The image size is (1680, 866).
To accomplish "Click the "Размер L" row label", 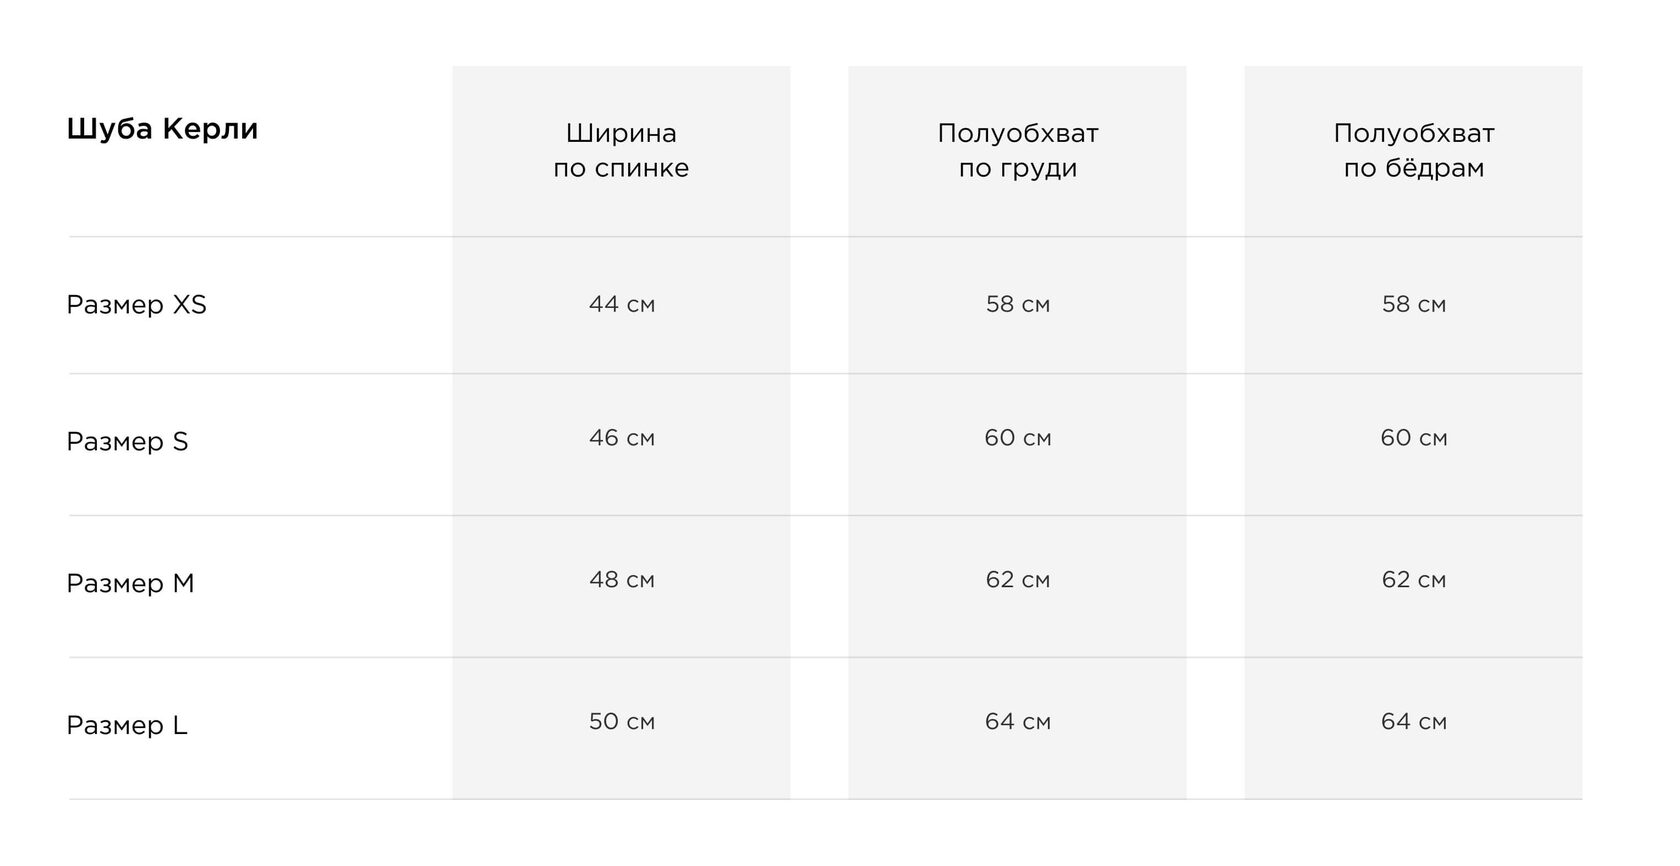I will pos(127,726).
